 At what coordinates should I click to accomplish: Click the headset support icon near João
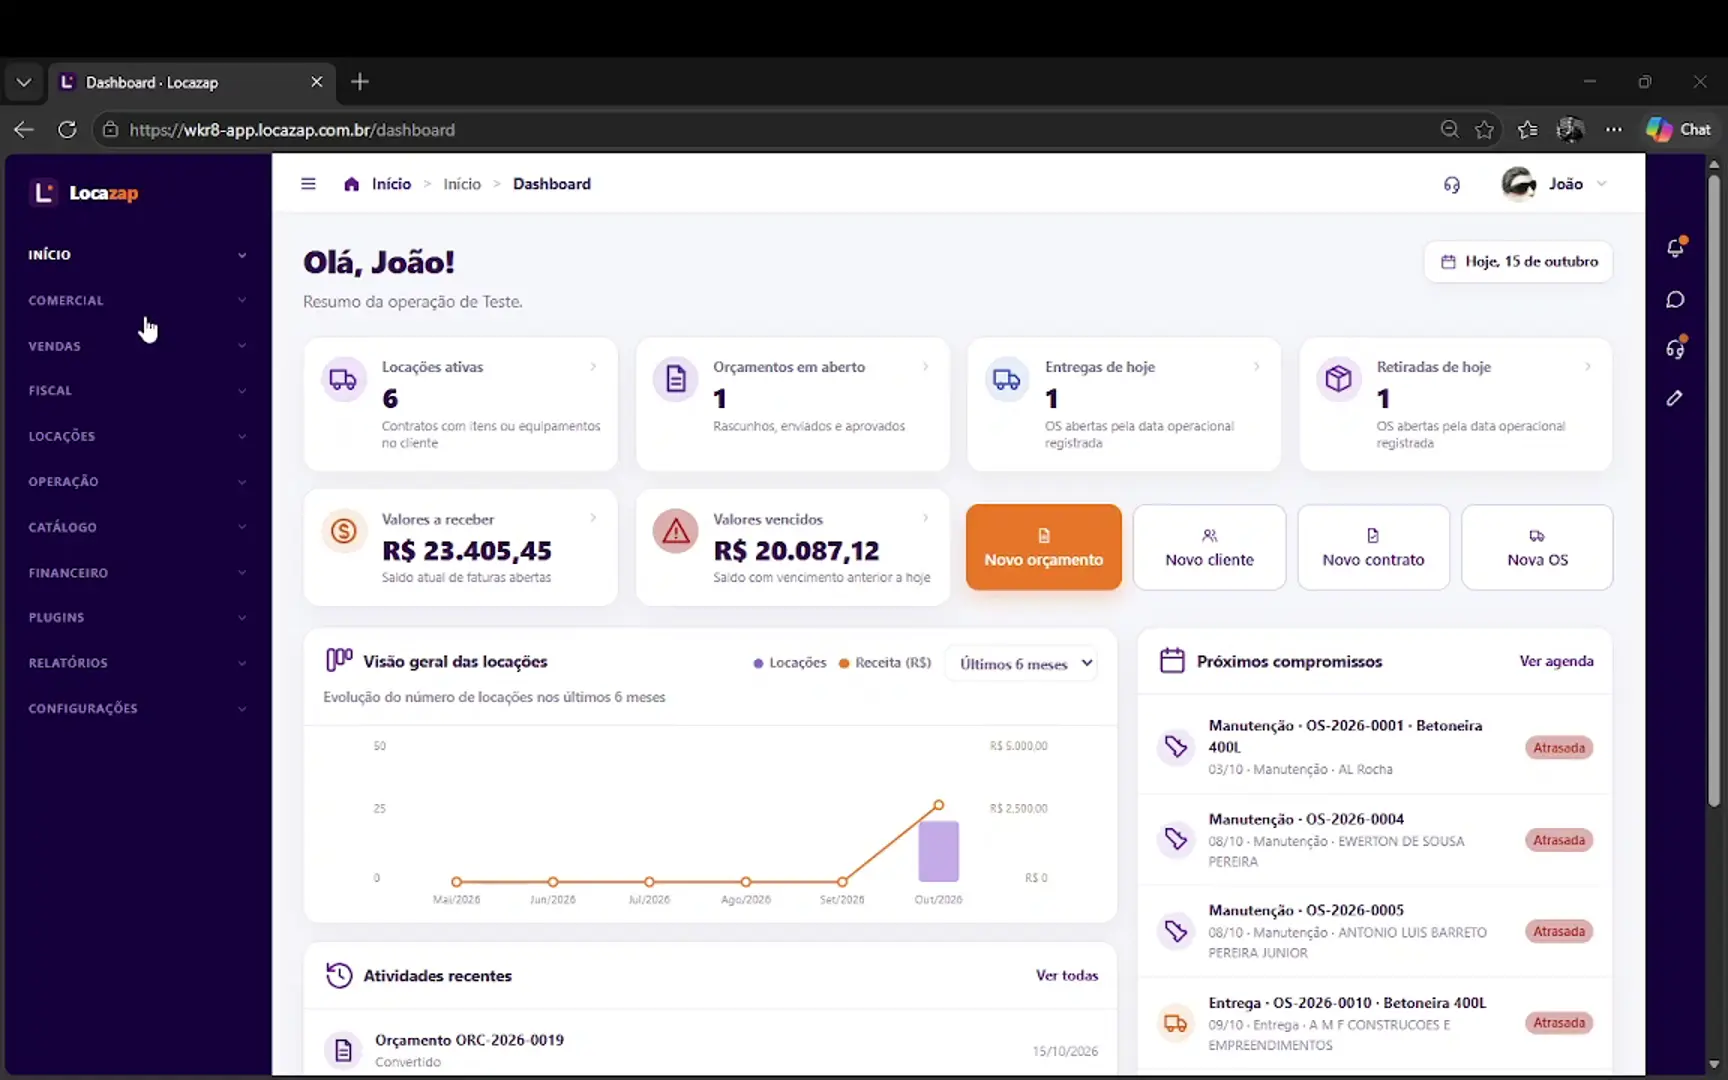coord(1452,185)
